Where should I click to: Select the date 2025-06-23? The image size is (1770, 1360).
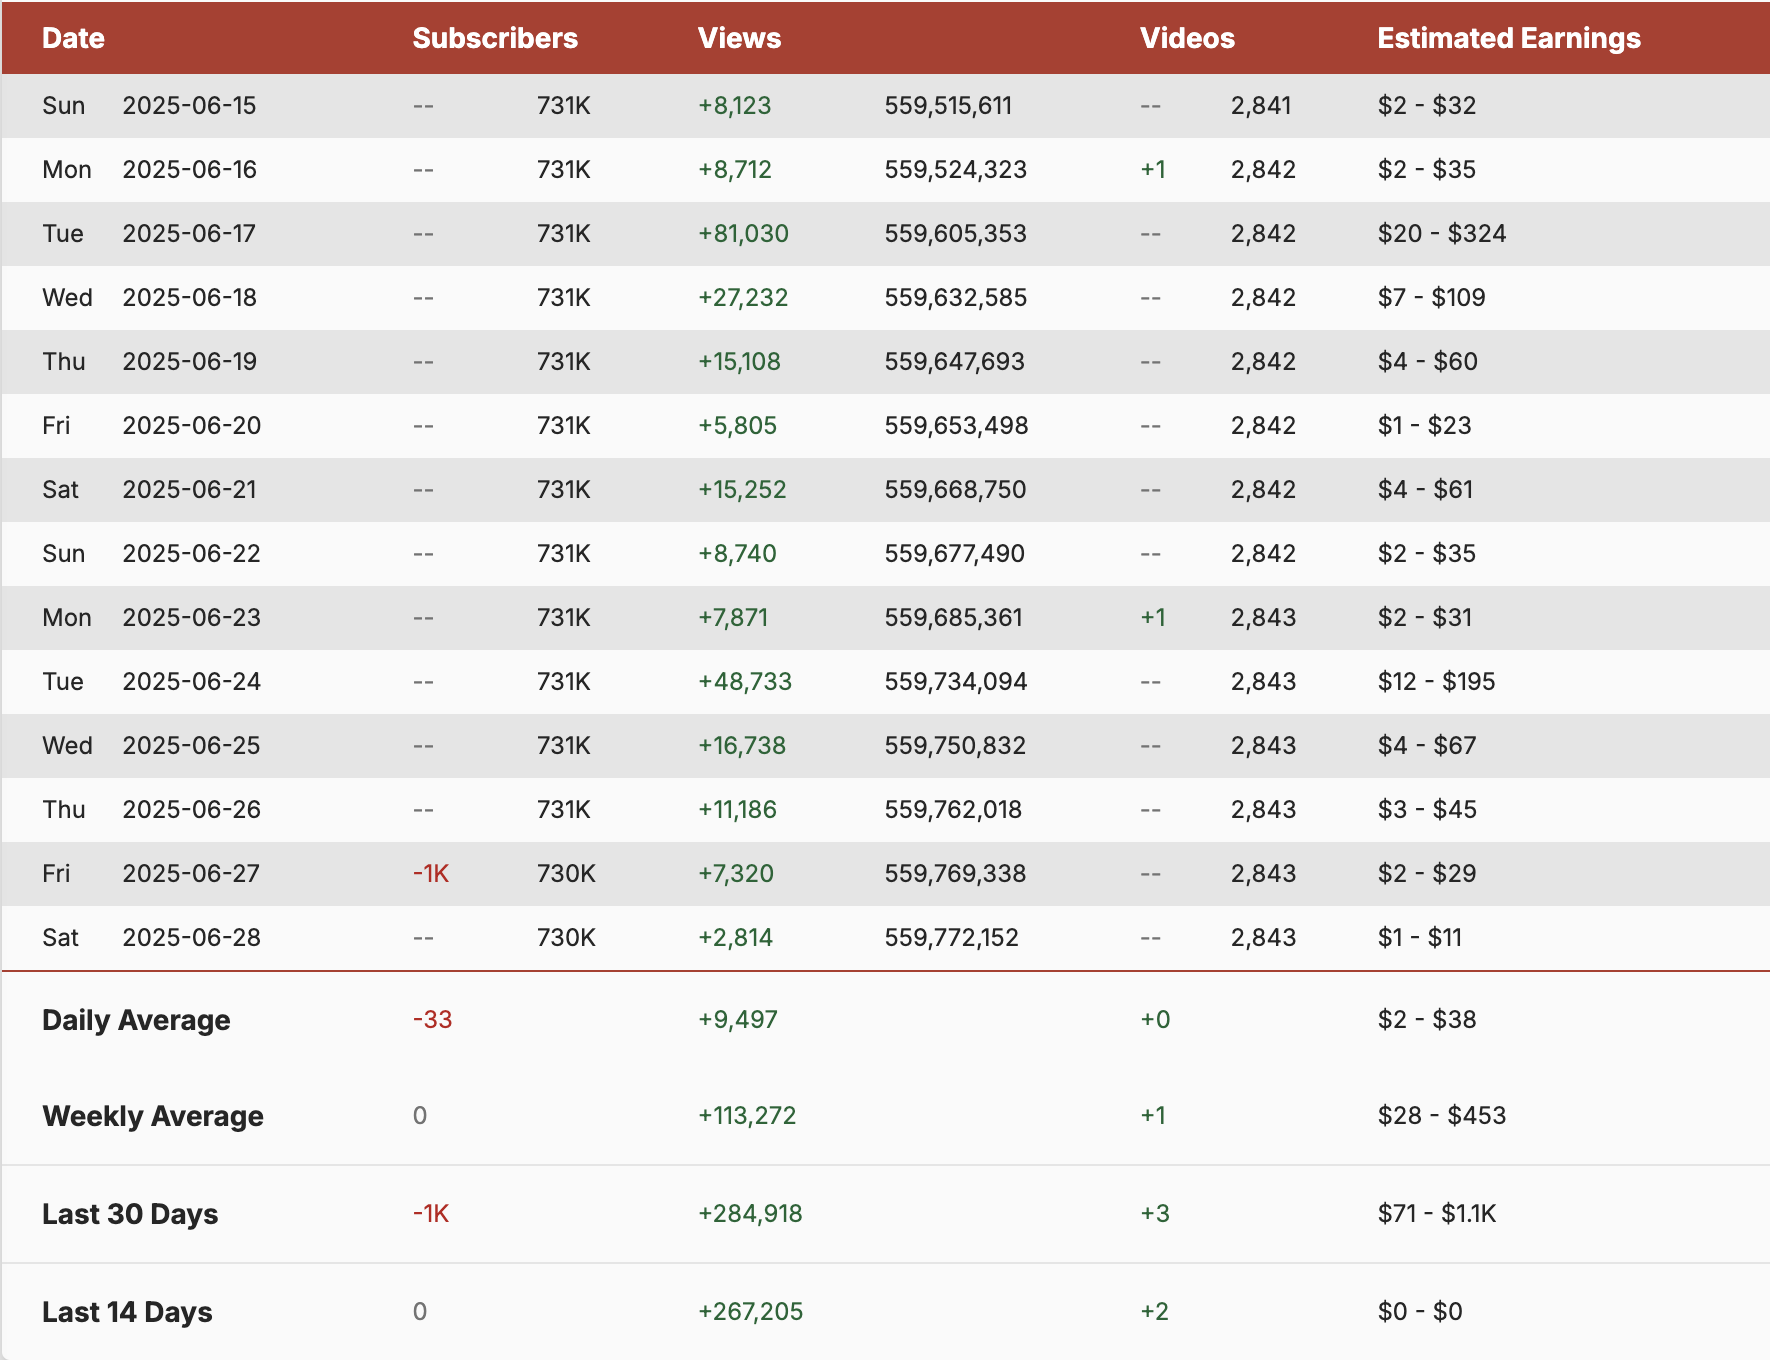[191, 618]
